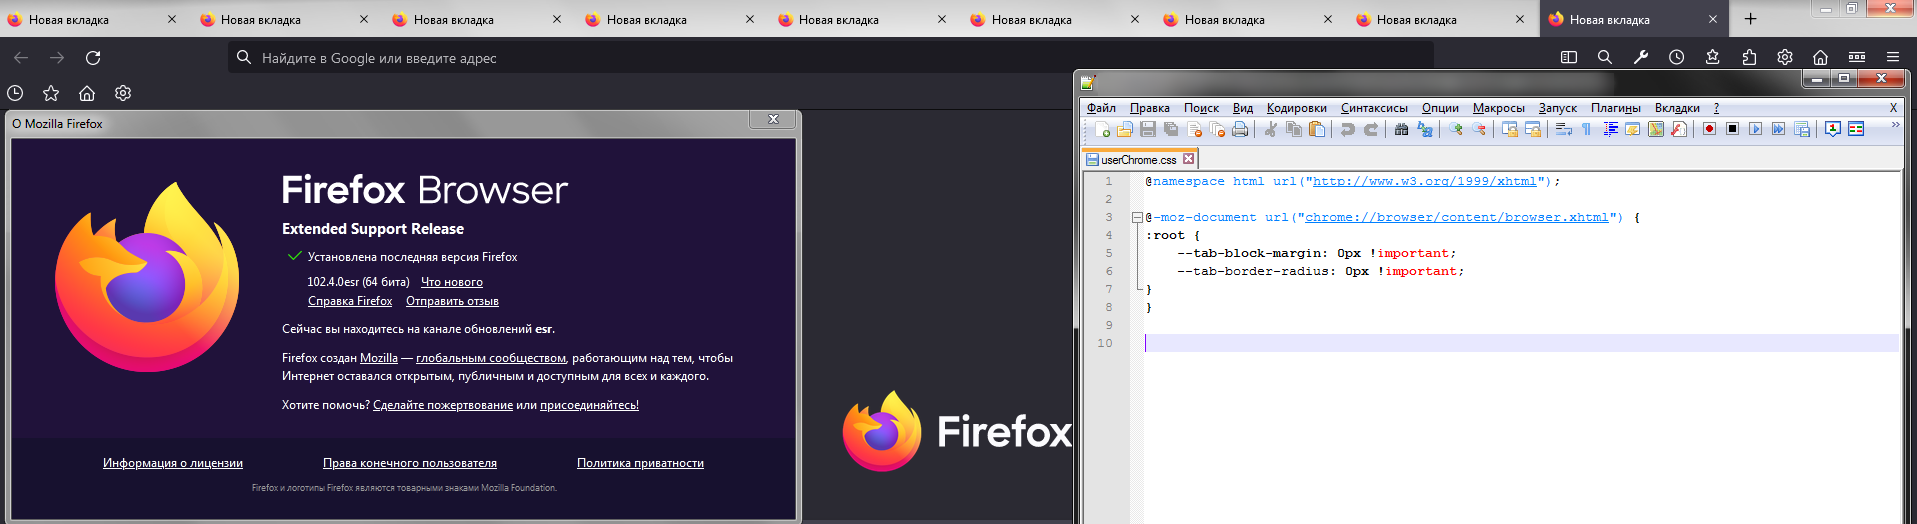Open Firefox hamburger application menu

1893,57
